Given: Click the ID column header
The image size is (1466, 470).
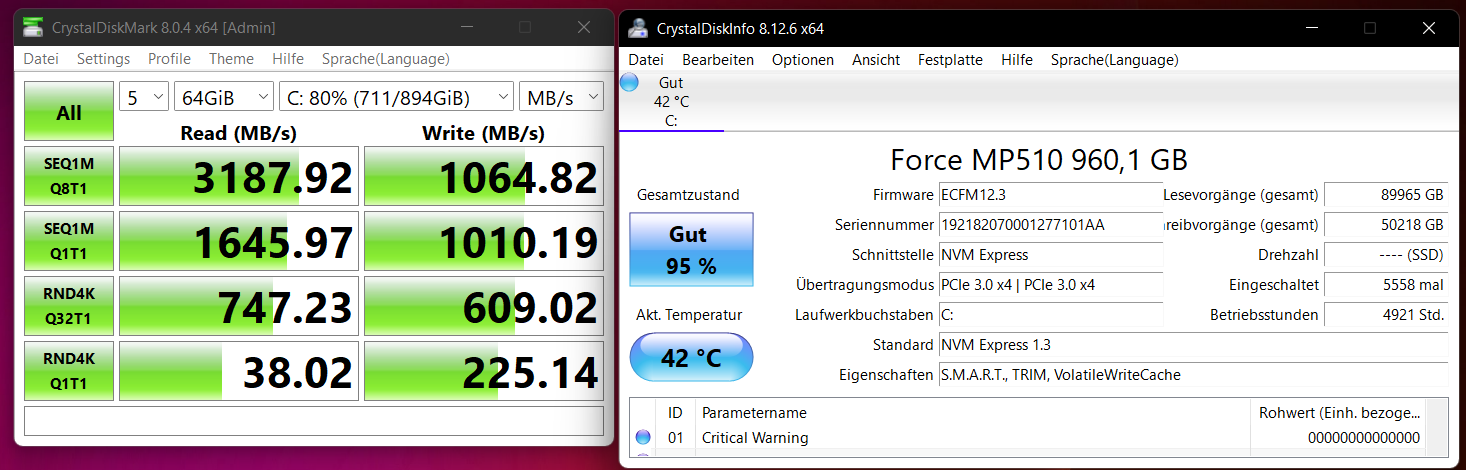Looking at the screenshot, I should [676, 412].
